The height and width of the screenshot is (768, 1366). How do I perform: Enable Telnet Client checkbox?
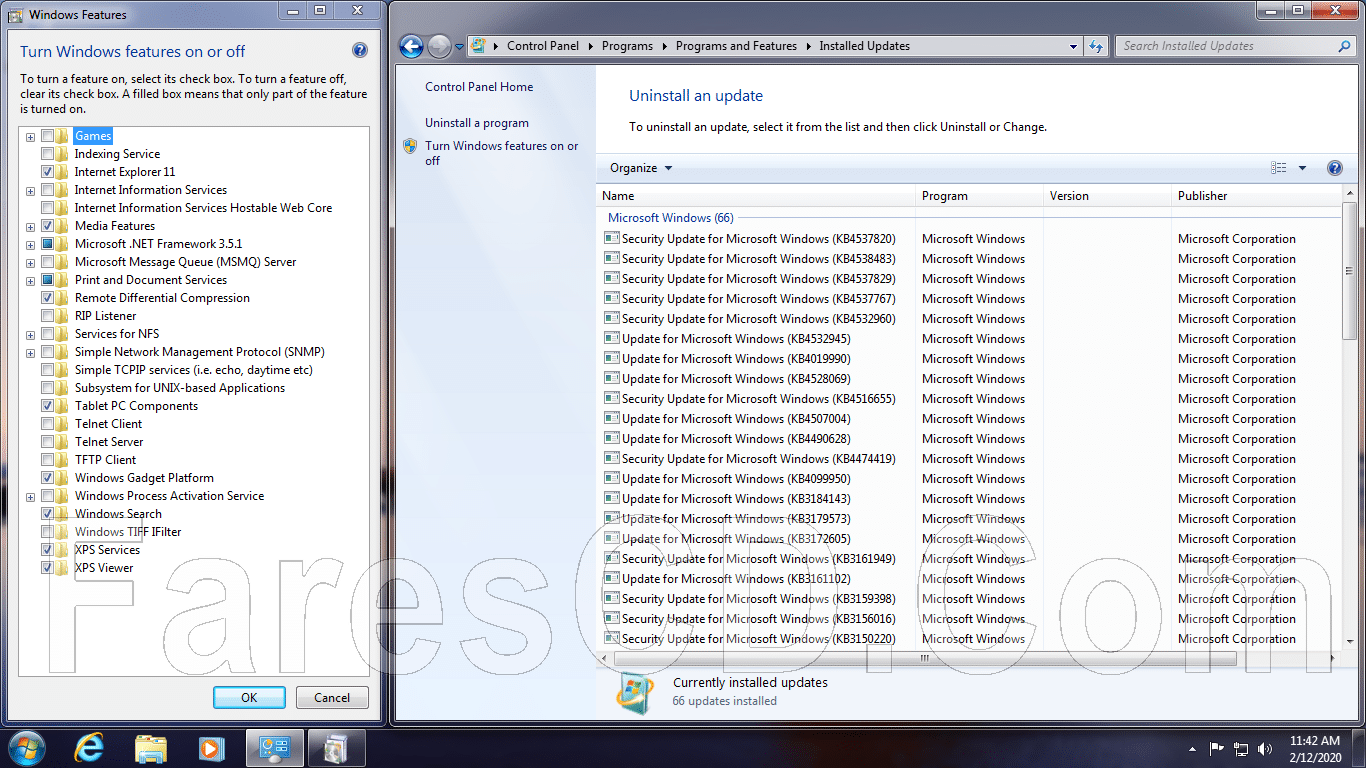click(x=47, y=424)
